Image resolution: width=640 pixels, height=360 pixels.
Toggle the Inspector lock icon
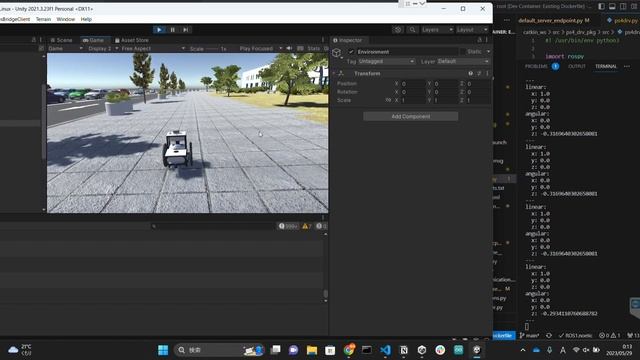(x=480, y=40)
